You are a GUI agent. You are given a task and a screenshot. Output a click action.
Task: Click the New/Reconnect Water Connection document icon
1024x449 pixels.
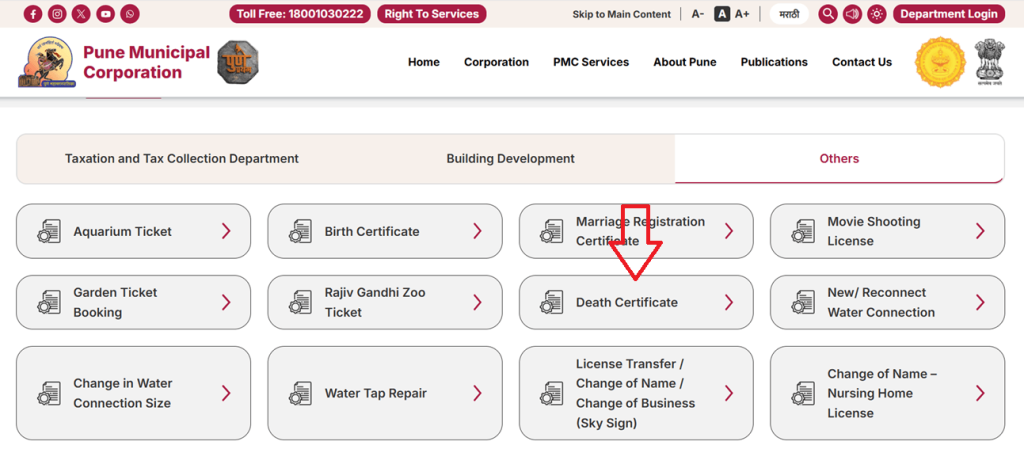(x=803, y=303)
